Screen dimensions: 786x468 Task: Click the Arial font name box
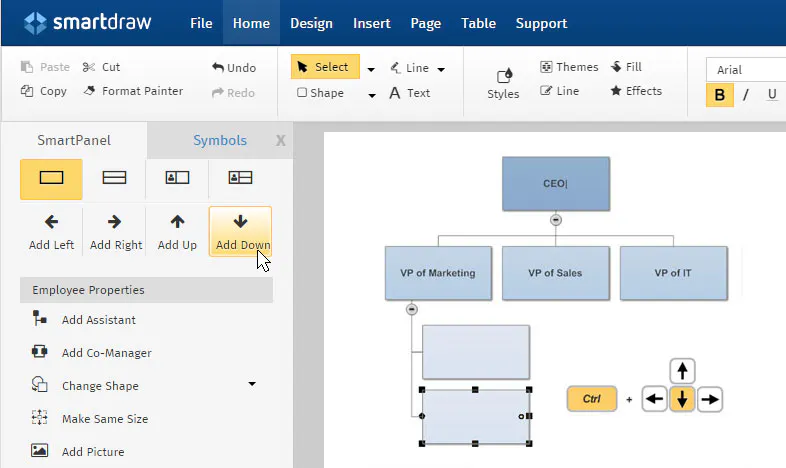pos(746,70)
